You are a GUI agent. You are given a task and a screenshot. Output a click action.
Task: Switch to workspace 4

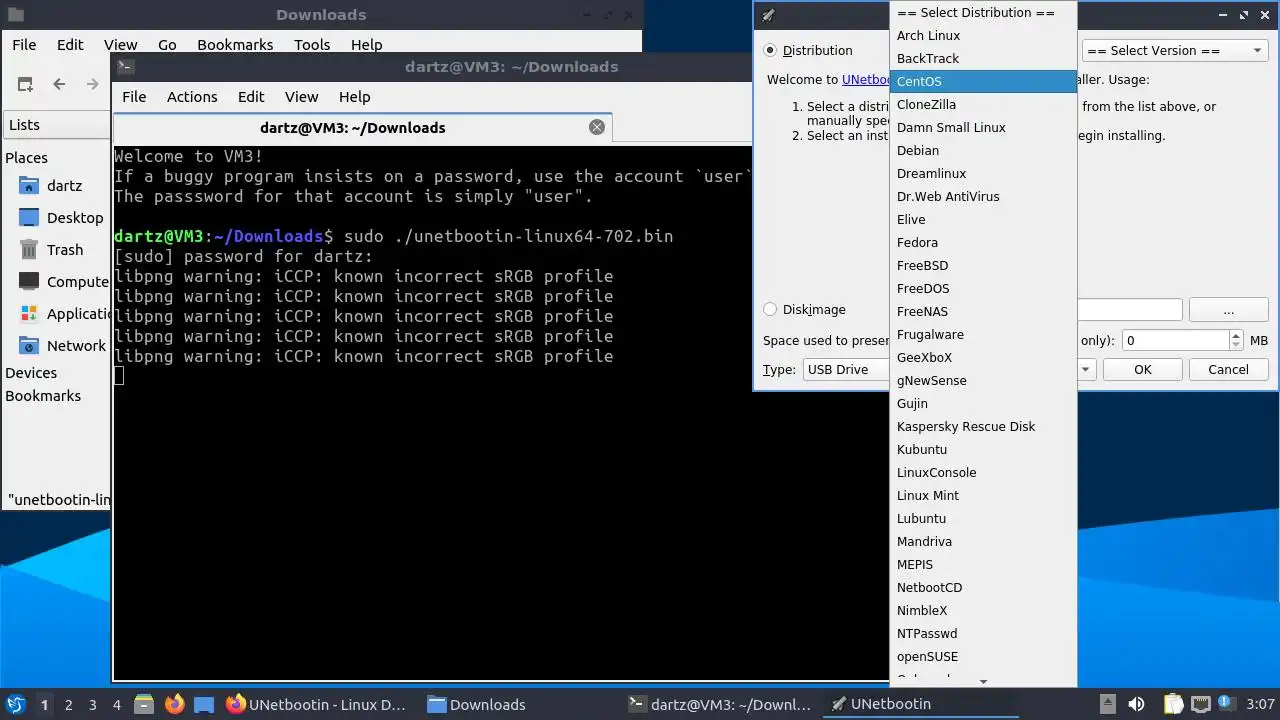(116, 705)
